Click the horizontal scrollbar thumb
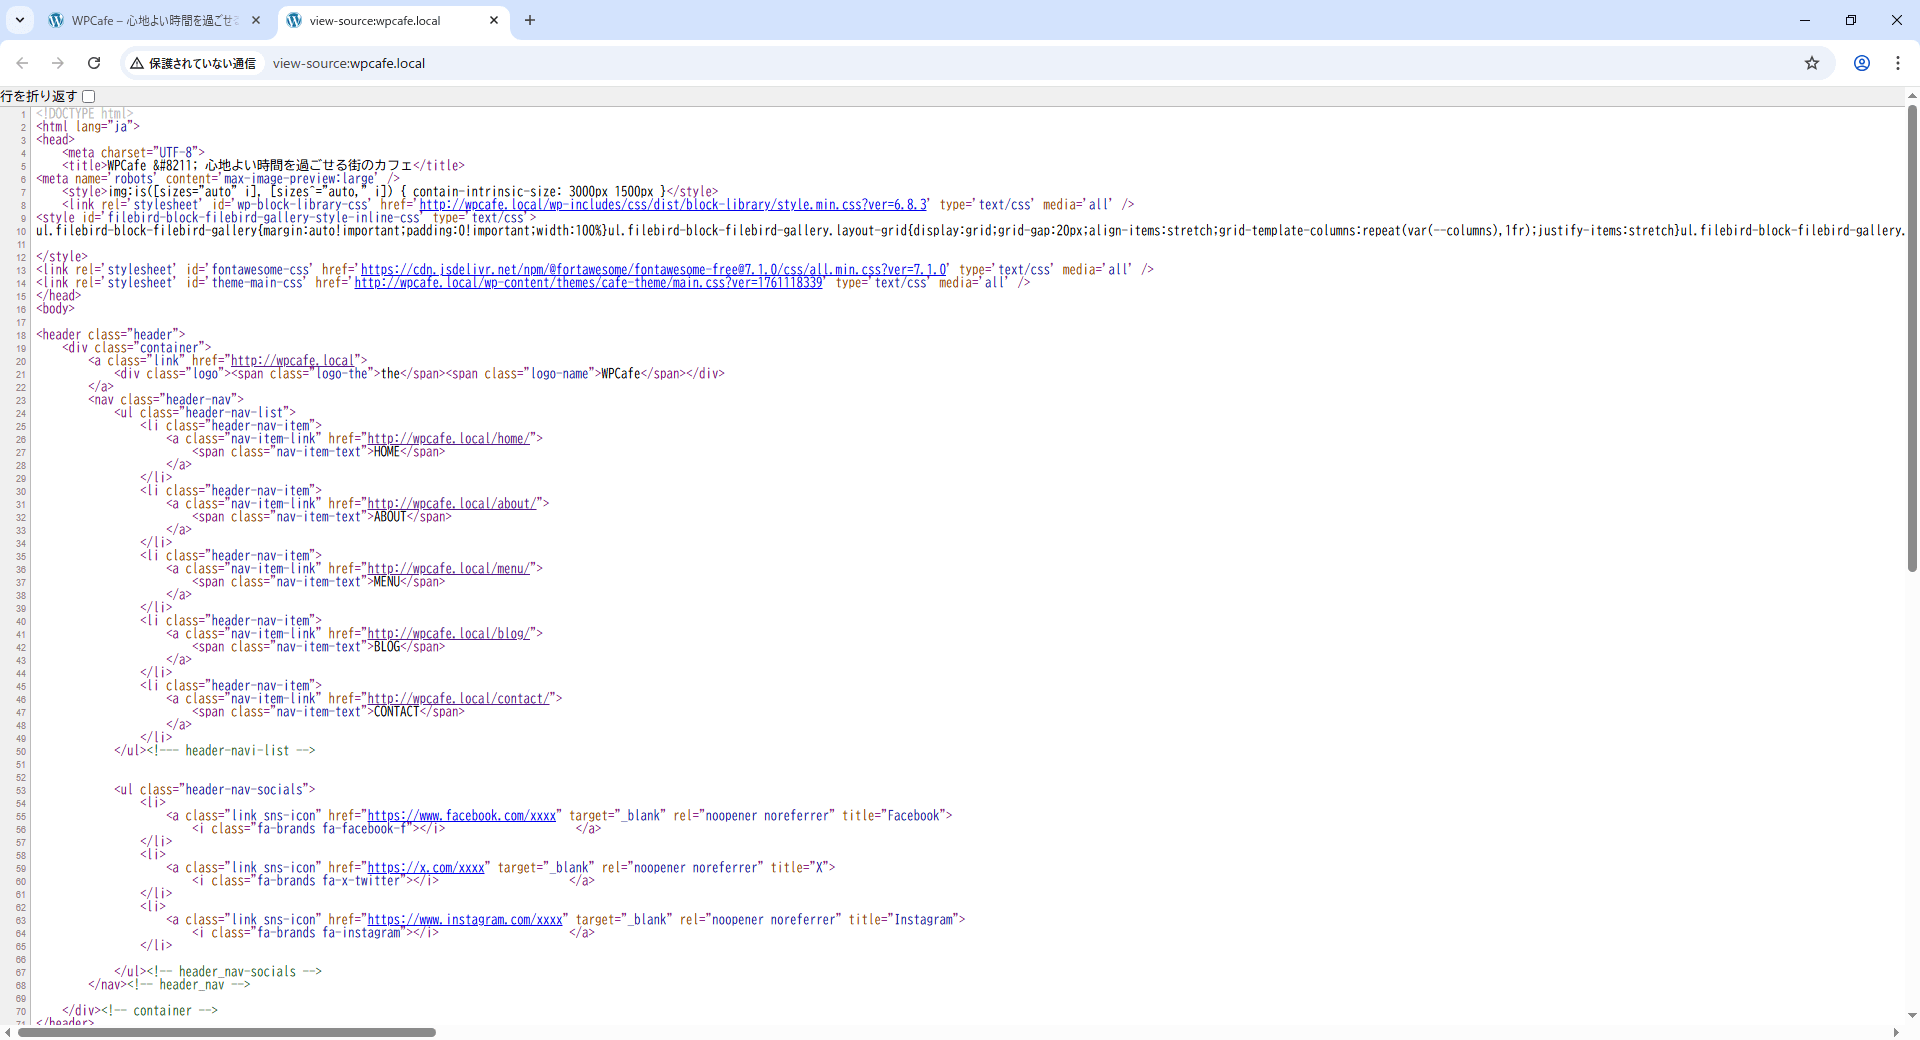1920x1040 pixels. [226, 1032]
